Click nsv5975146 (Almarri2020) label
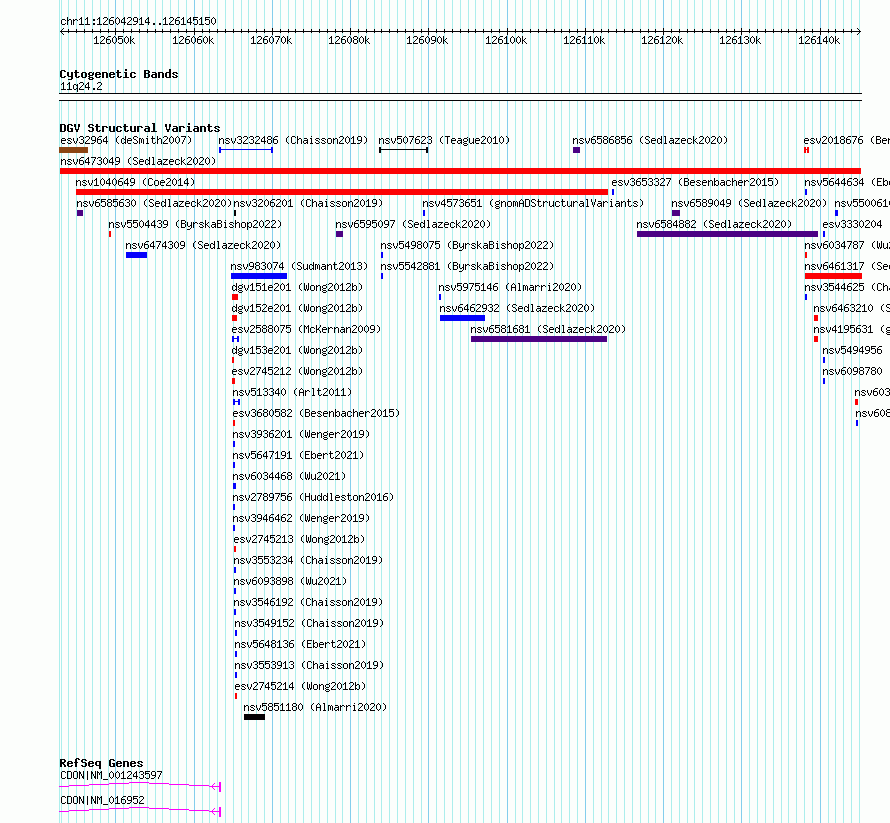890x823 pixels. coord(510,287)
